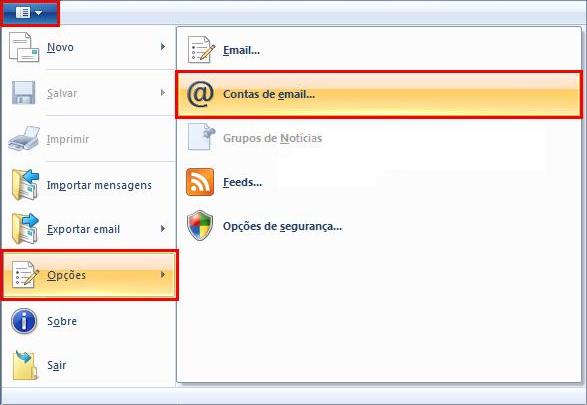Viewport: 587px width, 405px height.
Task: Open the blue application menu button
Action: tap(29, 13)
